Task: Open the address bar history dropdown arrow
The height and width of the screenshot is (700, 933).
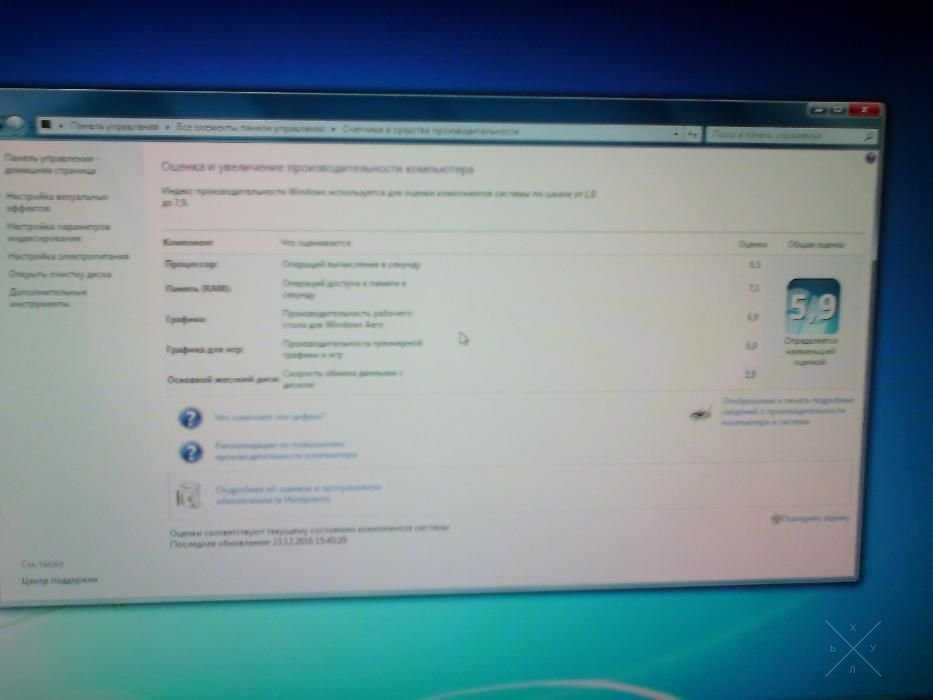Action: (676, 134)
